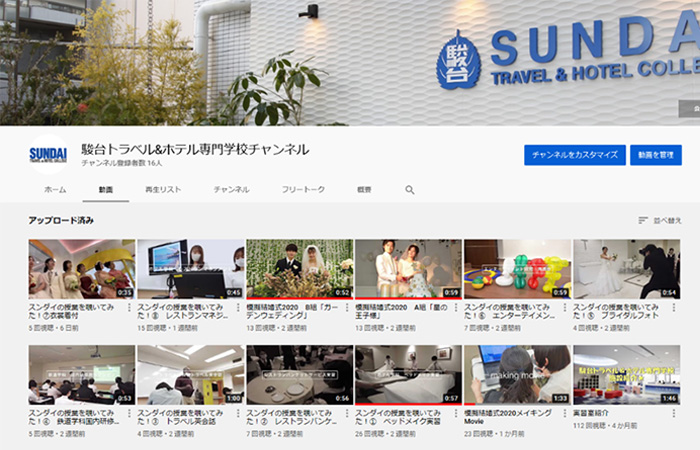This screenshot has height=450, width=700.
Task: Play the balloon animals thumbnail
Action: pos(517,269)
